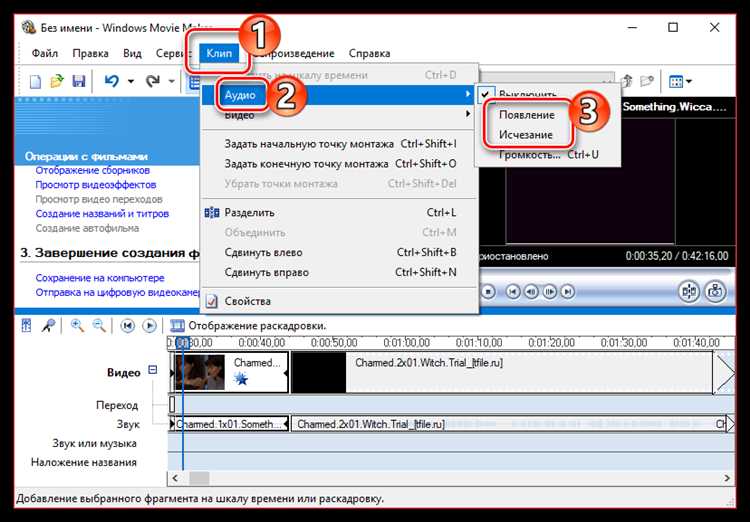Screen dimensions: 750x522
Task: Open the Redo history dropdown arrow
Action: (x=171, y=81)
